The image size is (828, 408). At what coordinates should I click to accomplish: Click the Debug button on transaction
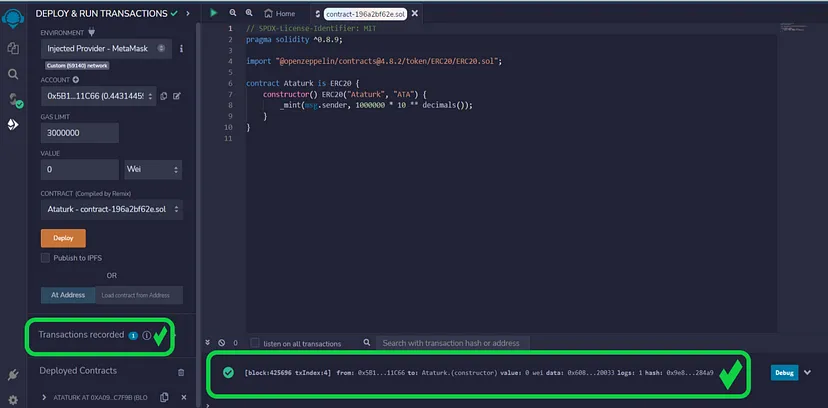click(785, 372)
